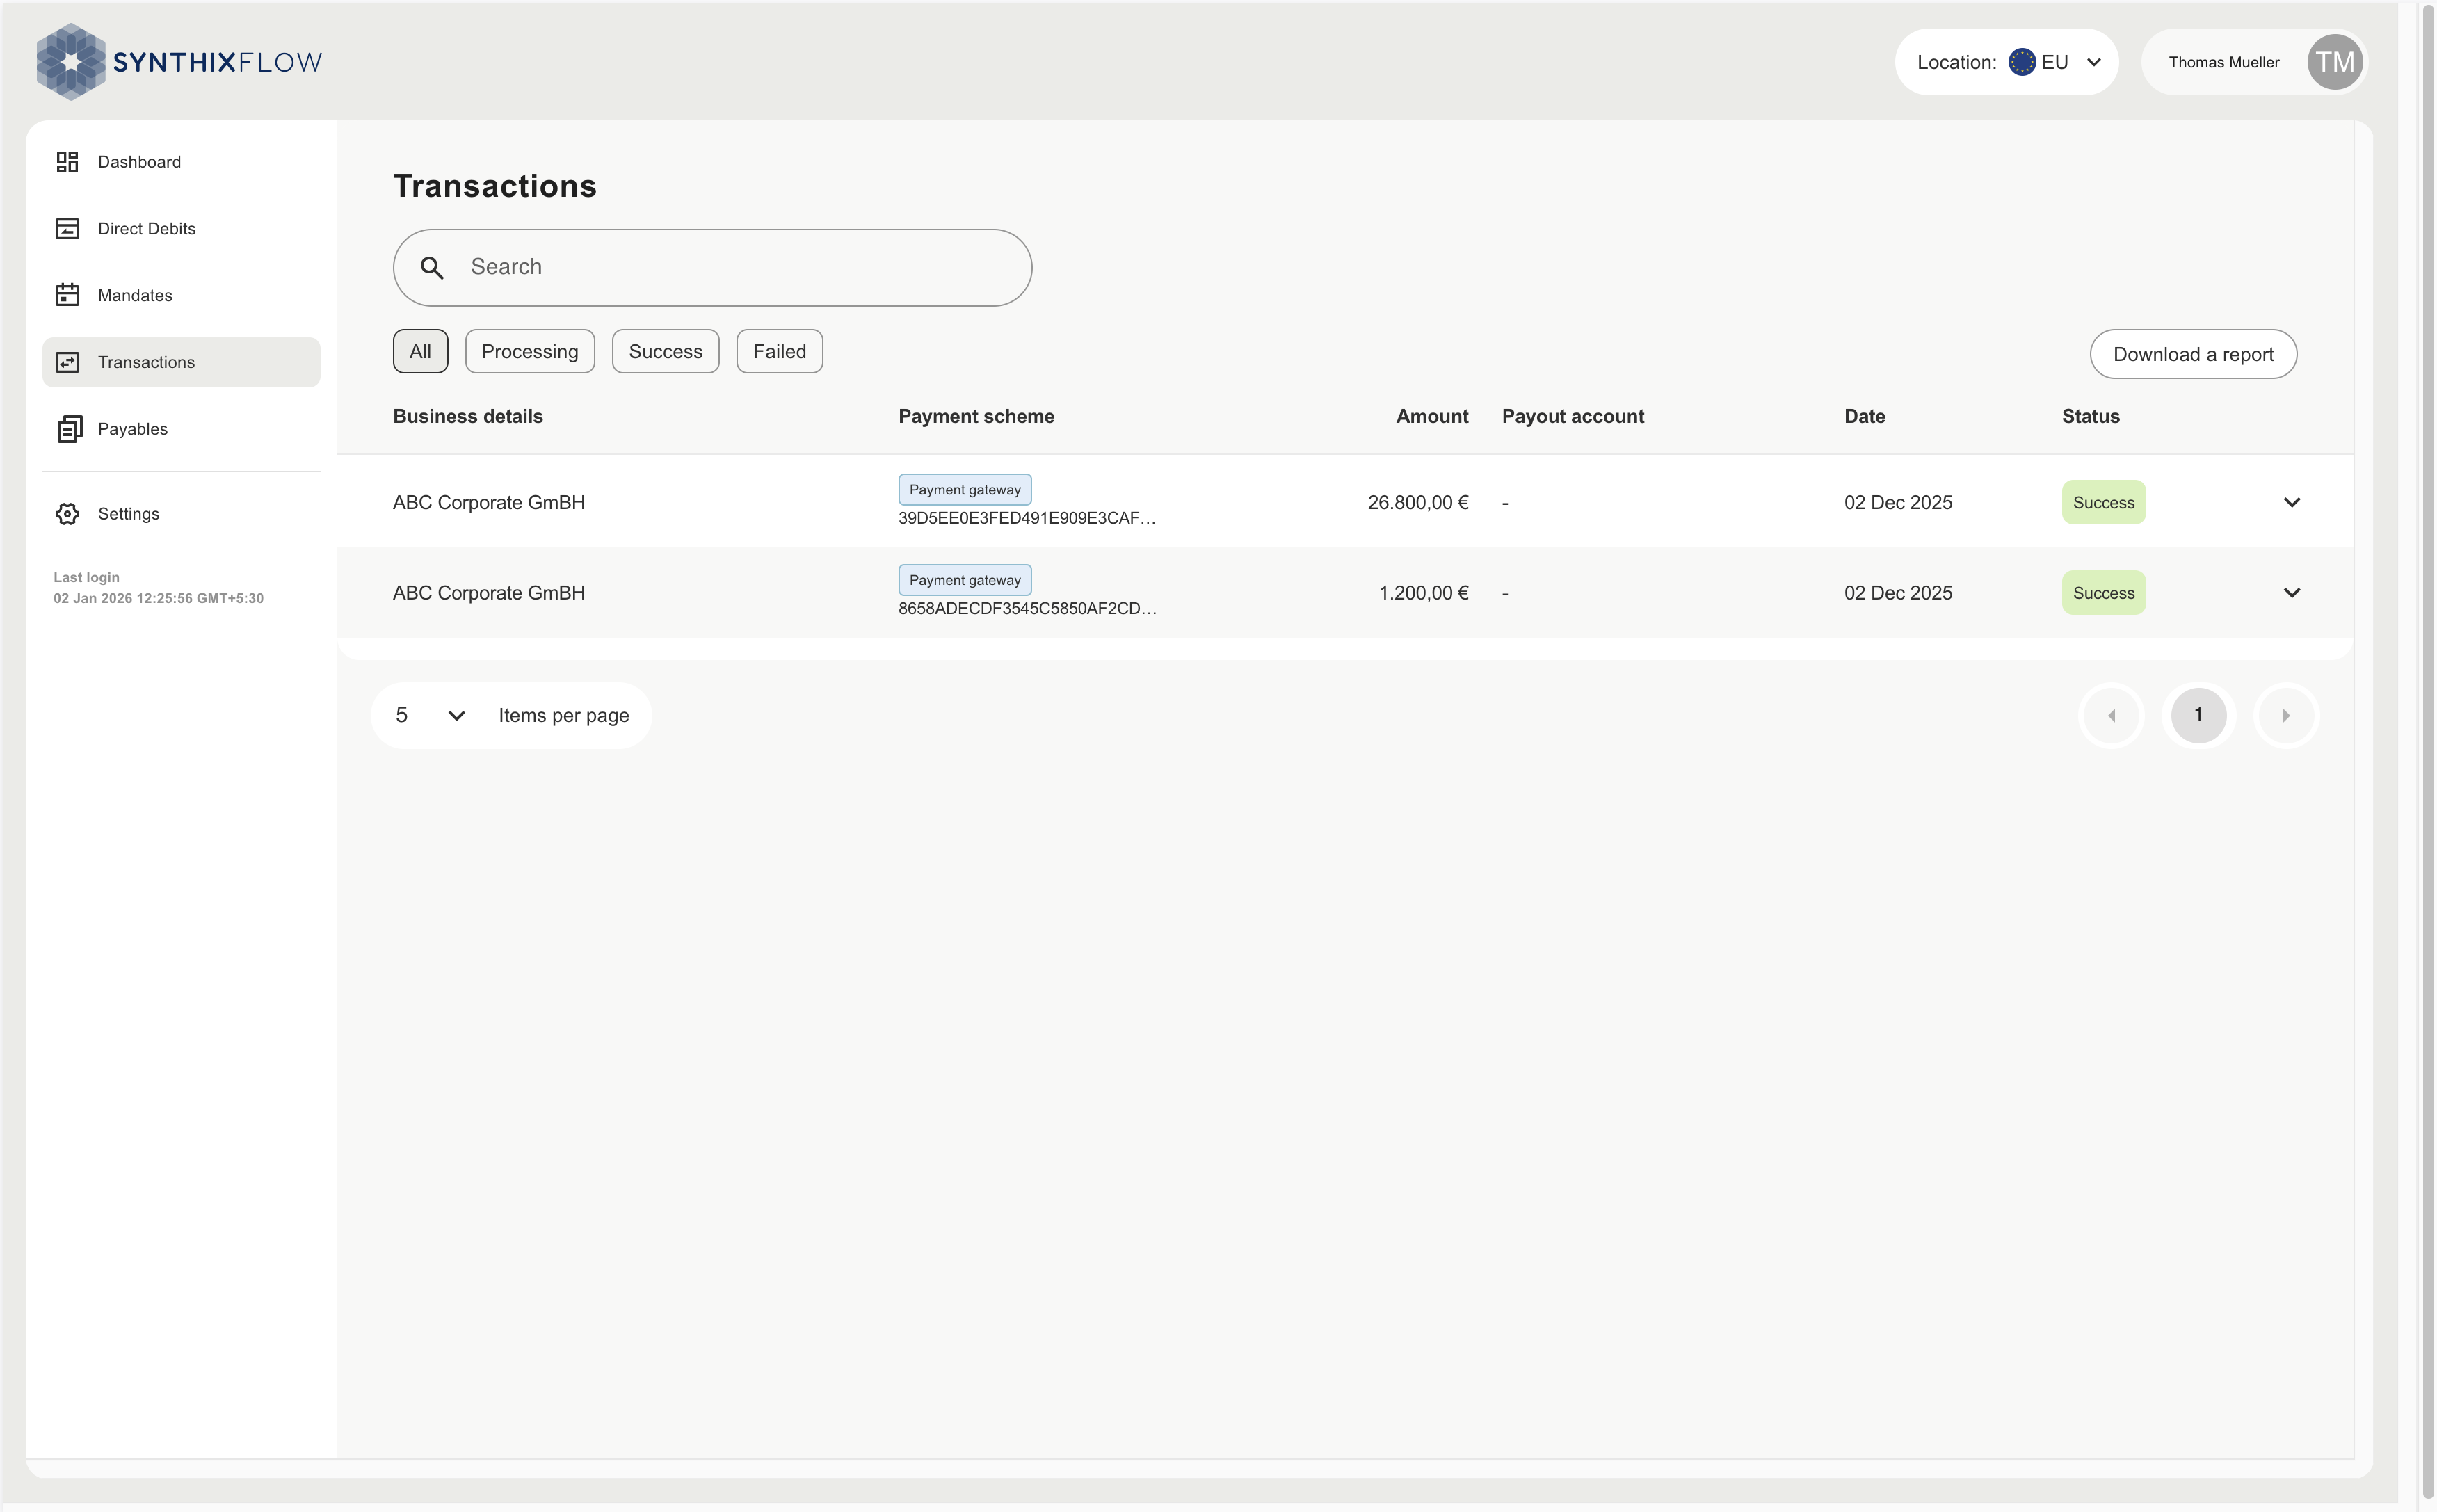2437x1512 pixels.
Task: Click the Payout account column header
Action: tap(1572, 416)
